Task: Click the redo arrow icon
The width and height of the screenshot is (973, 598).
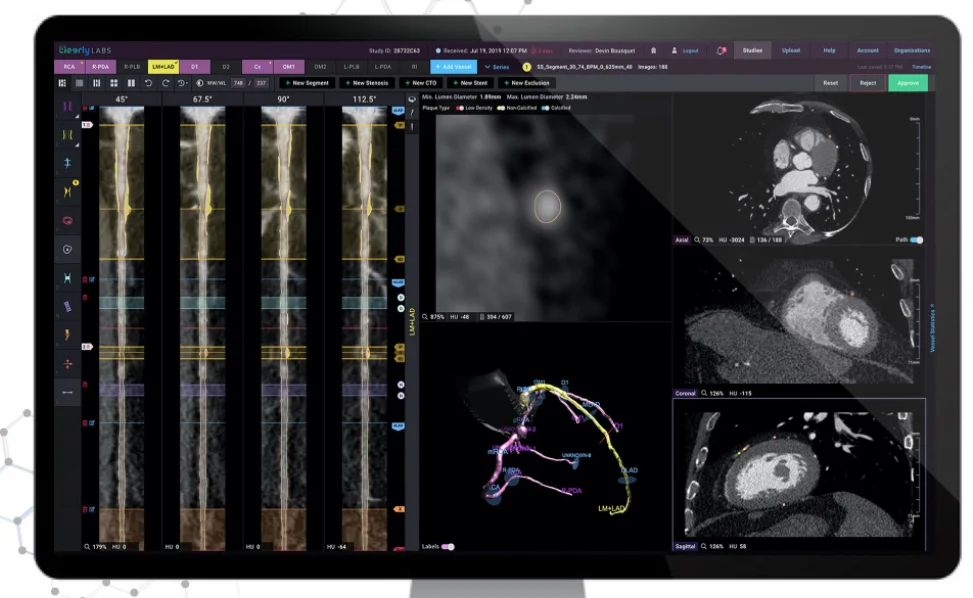Action: pos(165,83)
